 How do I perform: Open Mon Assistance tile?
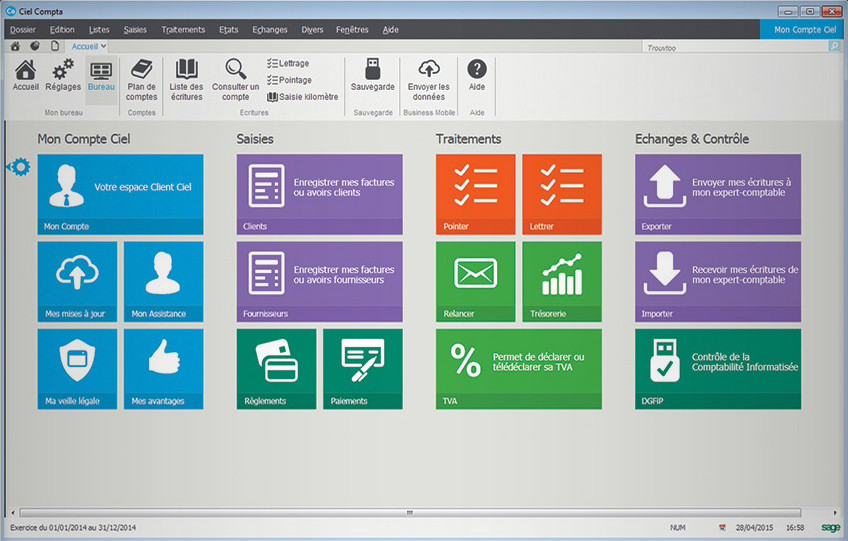point(163,281)
